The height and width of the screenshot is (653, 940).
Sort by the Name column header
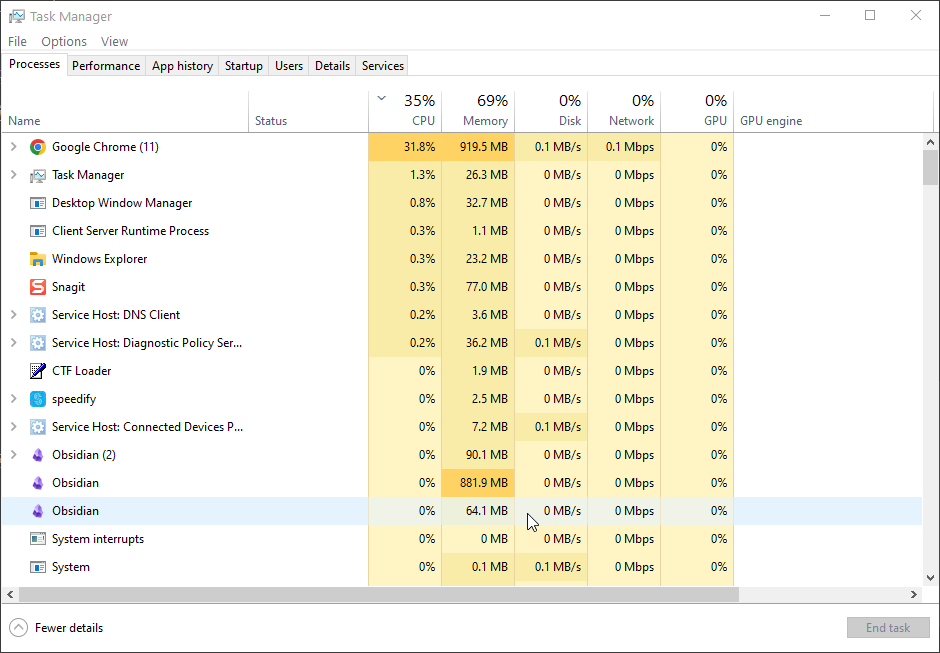tap(125, 112)
